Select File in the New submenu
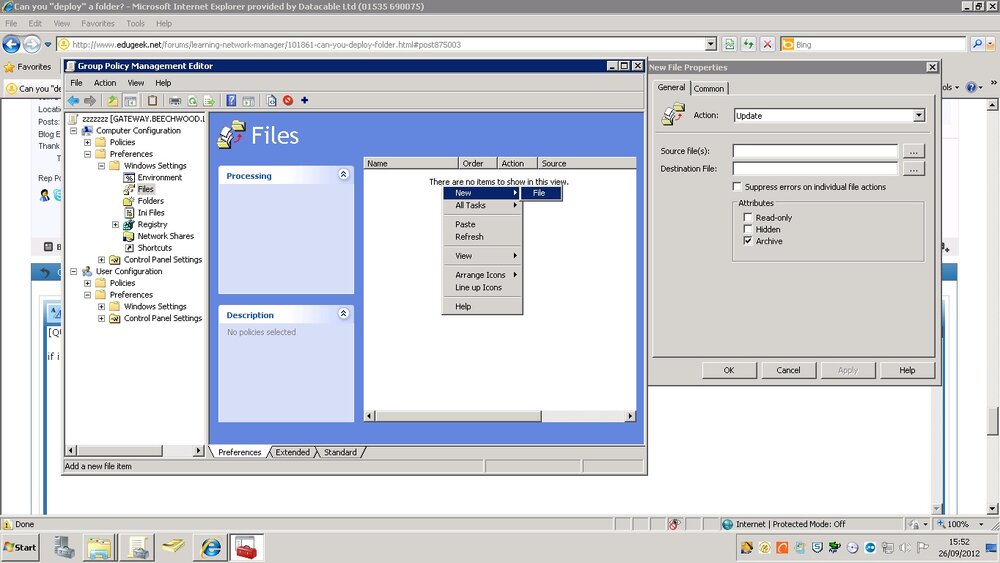The width and height of the screenshot is (1000, 563). 541,193
